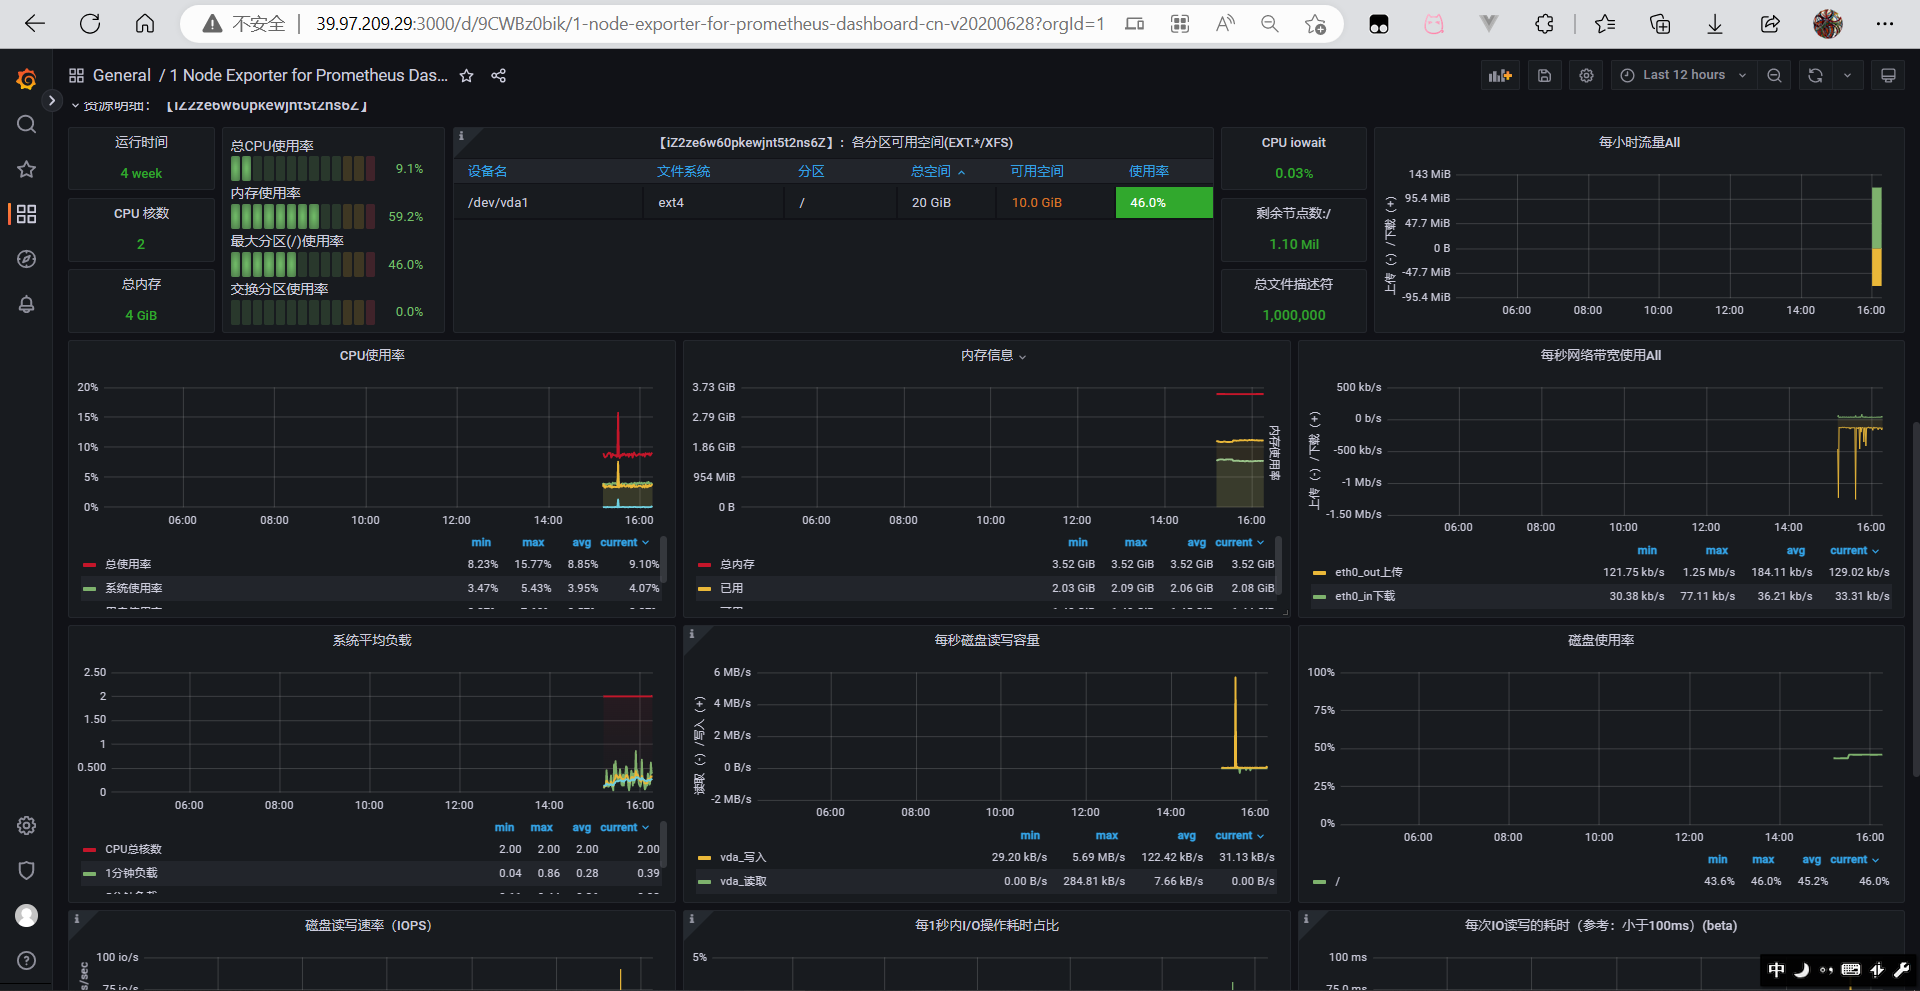Open Server Admin shield icon

tap(27, 870)
